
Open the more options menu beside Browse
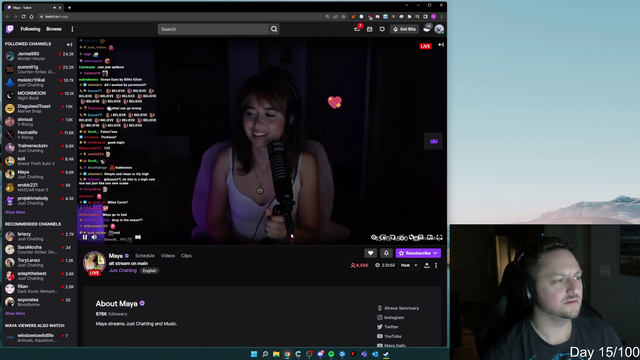pos(72,29)
